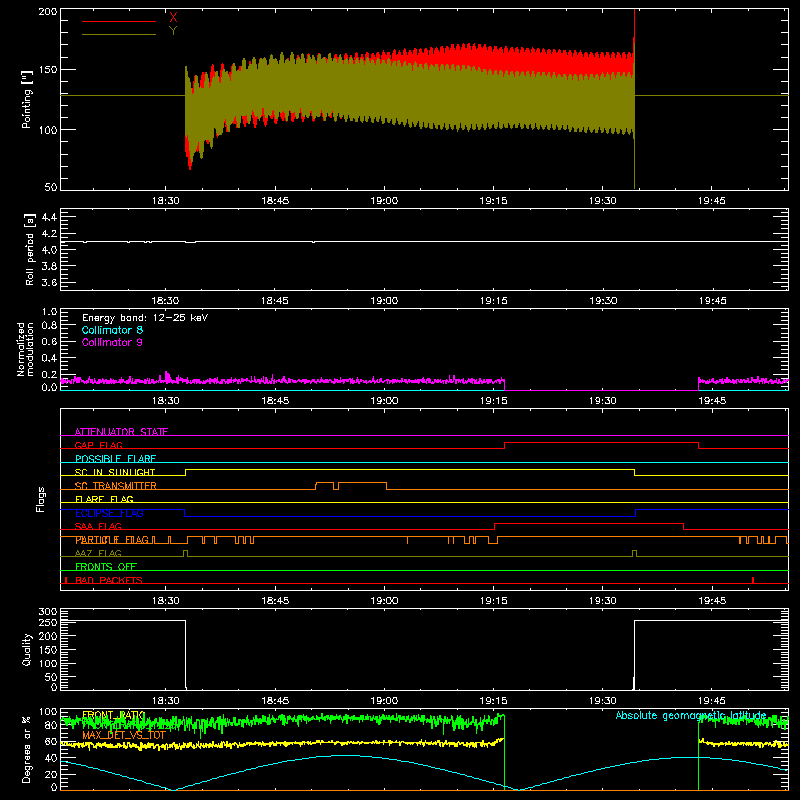Viewport: 800px width, 800px height.
Task: Click the 1.0 tick on modulation axis
Action: [49, 312]
